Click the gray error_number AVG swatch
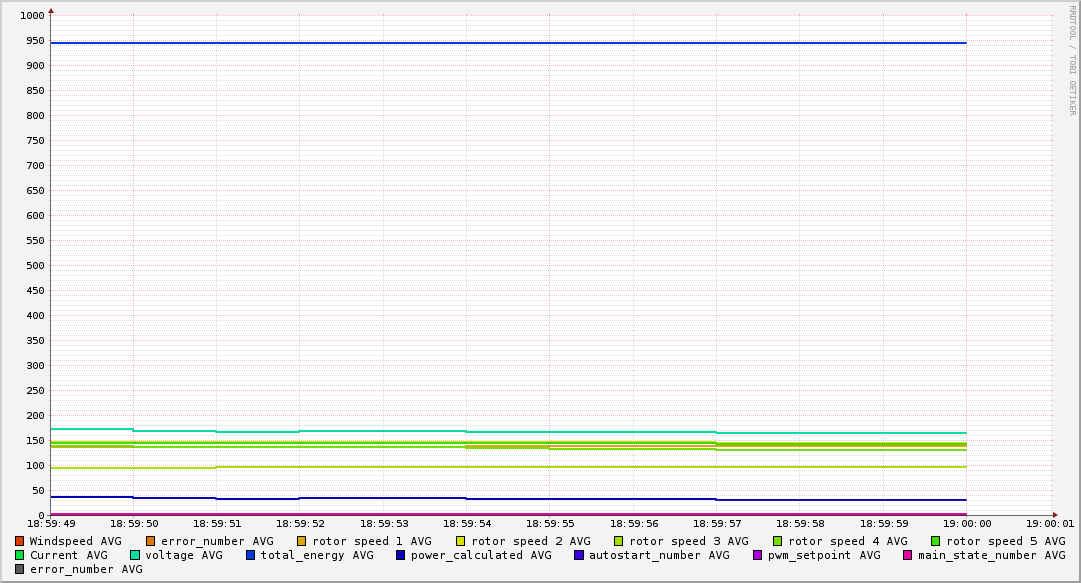The width and height of the screenshot is (1081, 583). 20,569
